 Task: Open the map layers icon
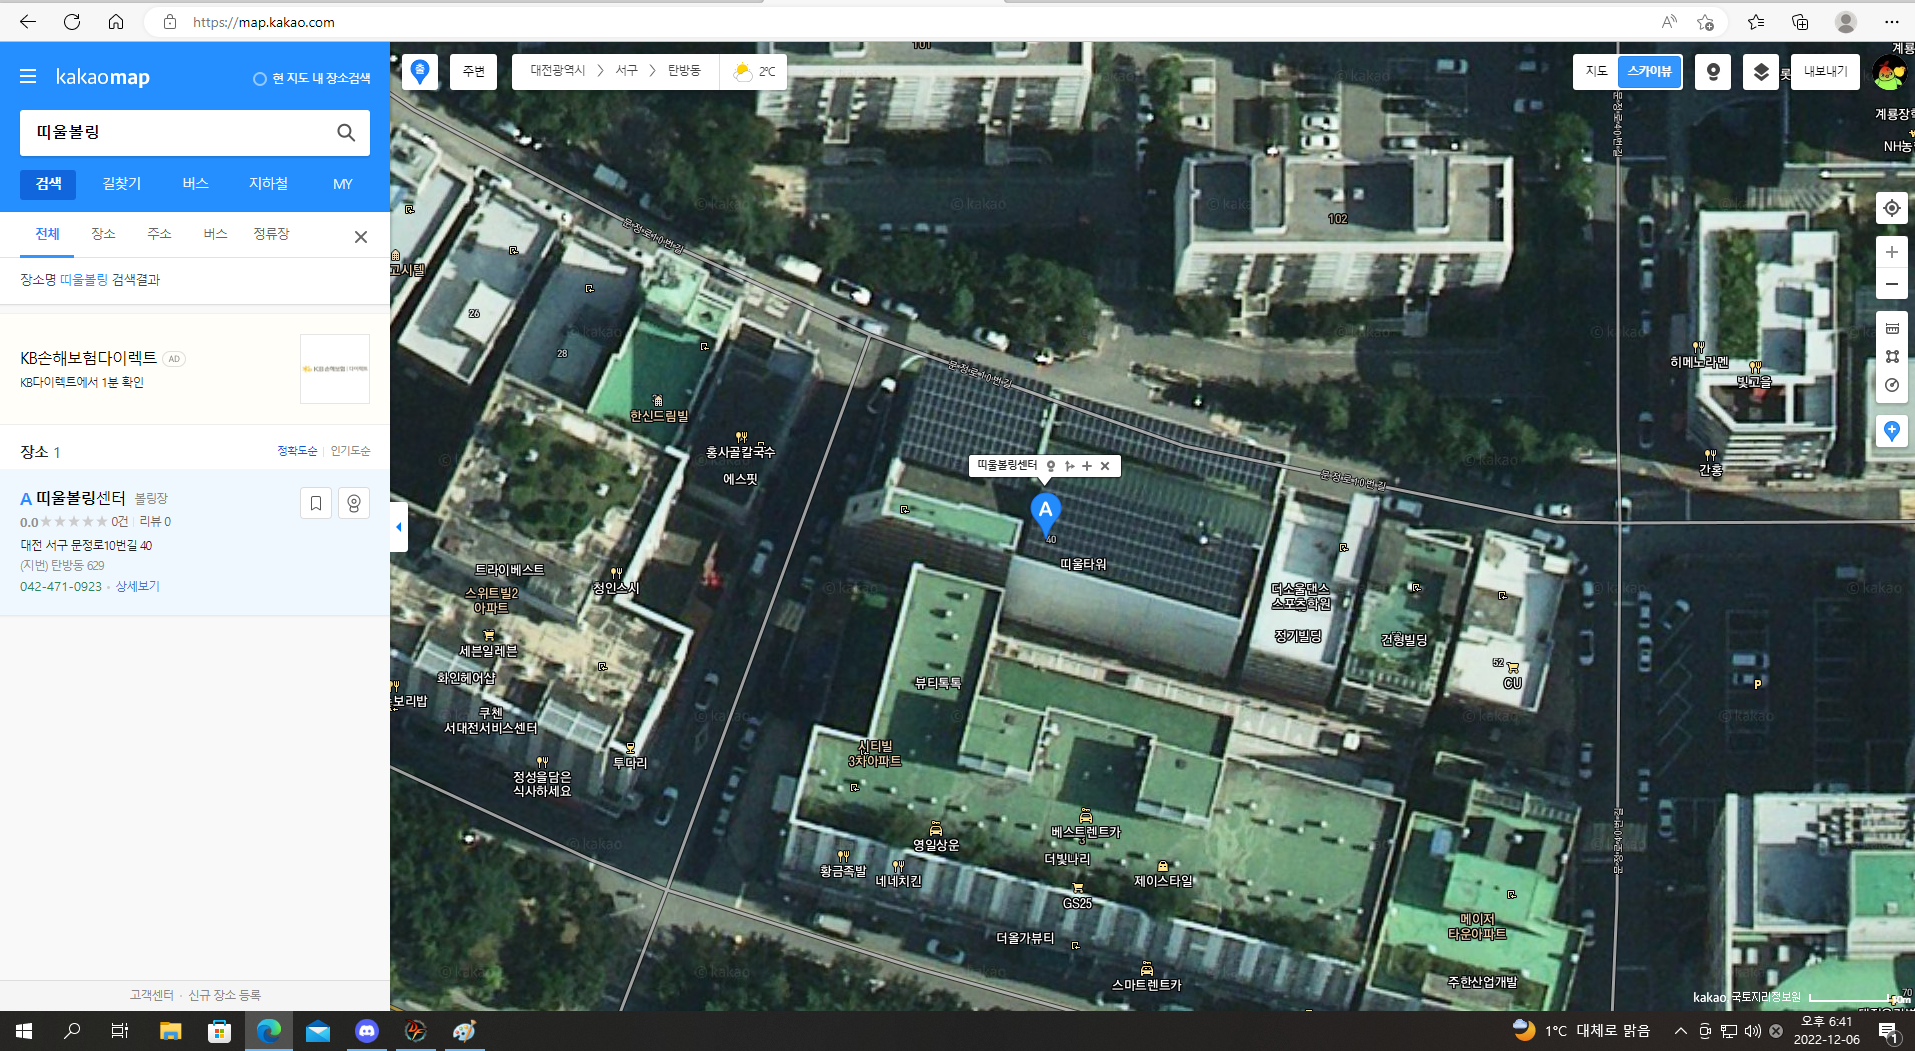click(x=1760, y=72)
